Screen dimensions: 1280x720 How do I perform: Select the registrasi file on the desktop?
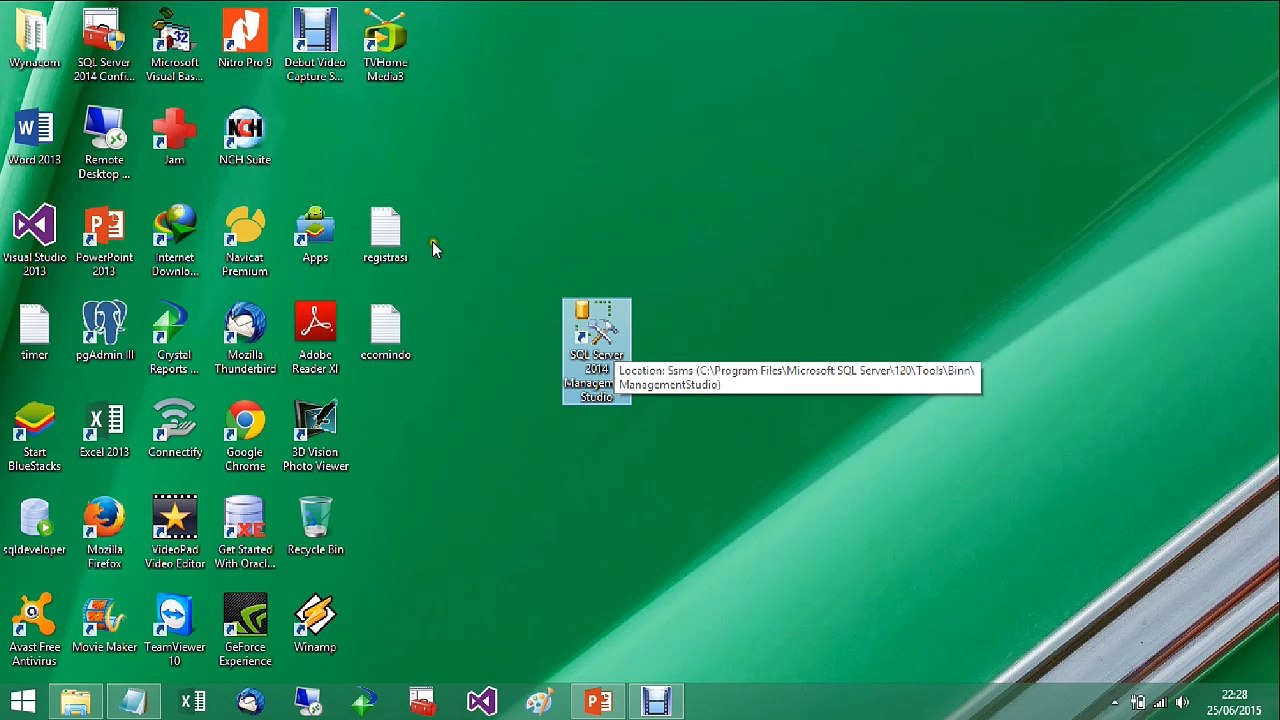click(385, 235)
